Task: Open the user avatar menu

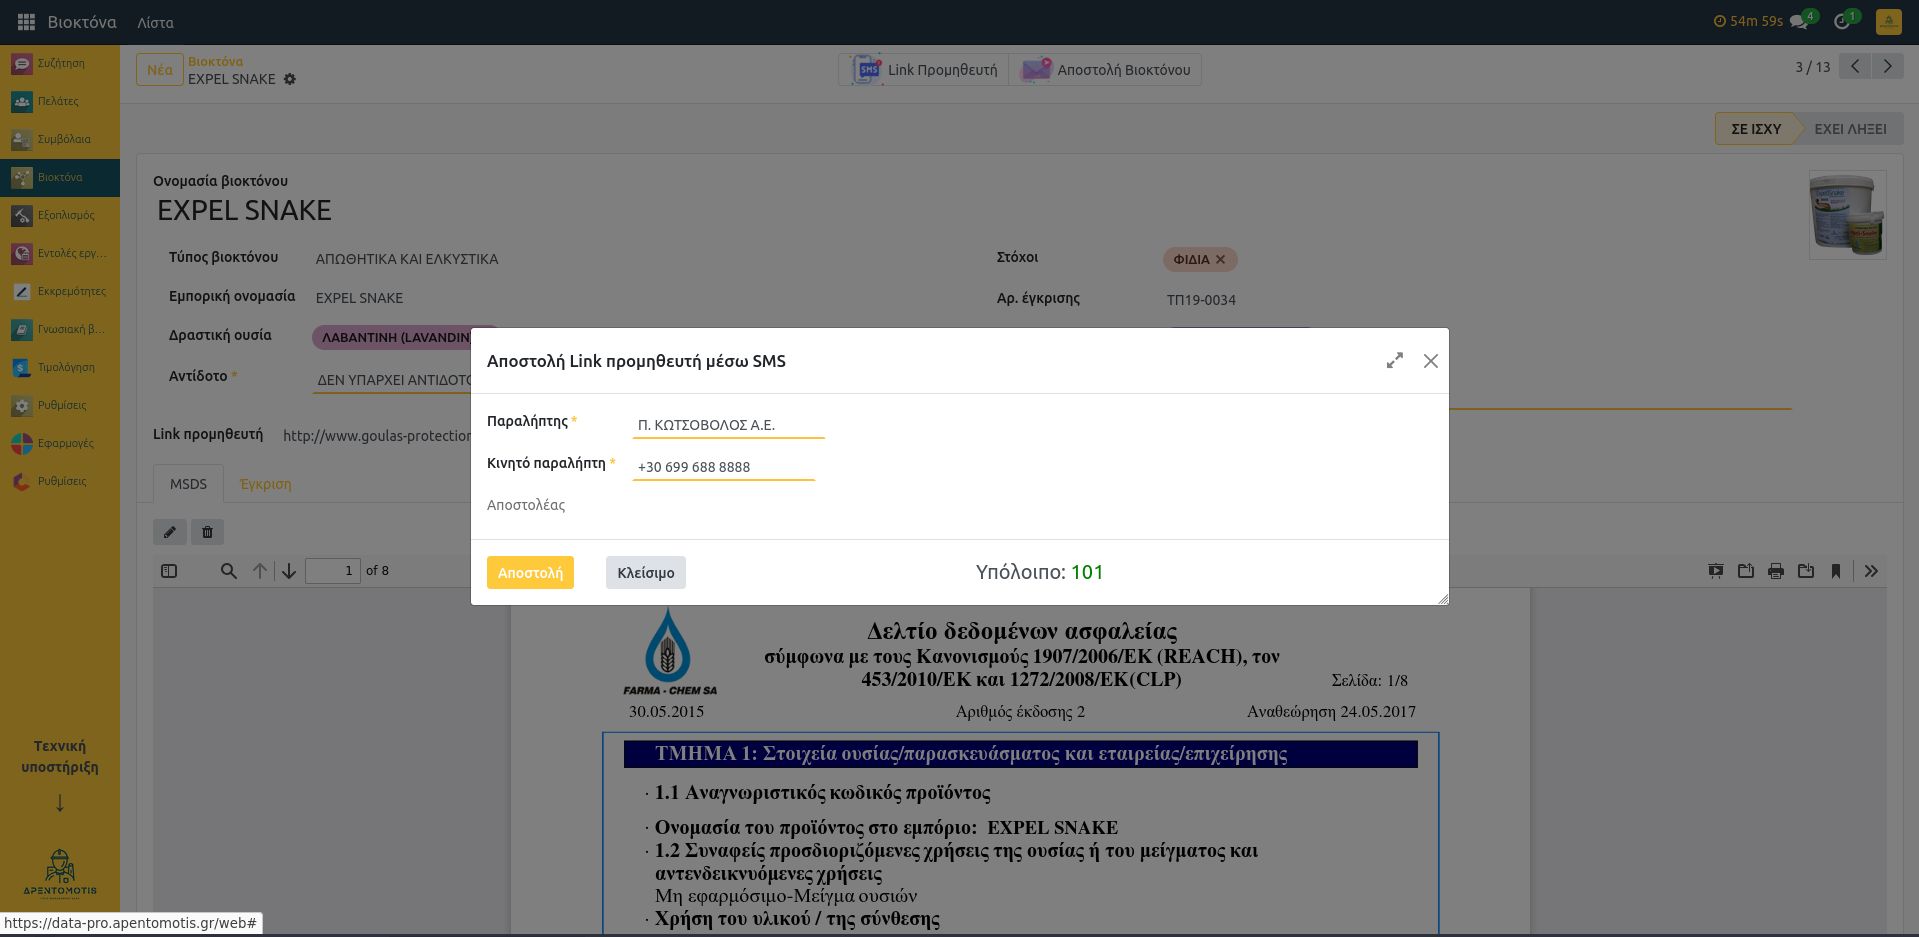Action: point(1888,22)
